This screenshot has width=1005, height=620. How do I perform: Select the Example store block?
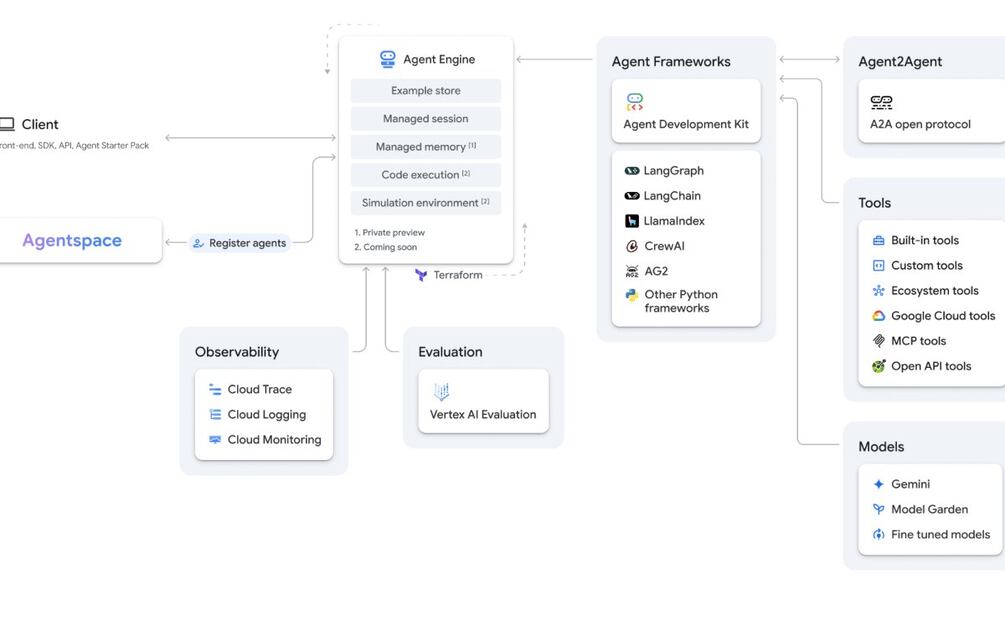(426, 91)
